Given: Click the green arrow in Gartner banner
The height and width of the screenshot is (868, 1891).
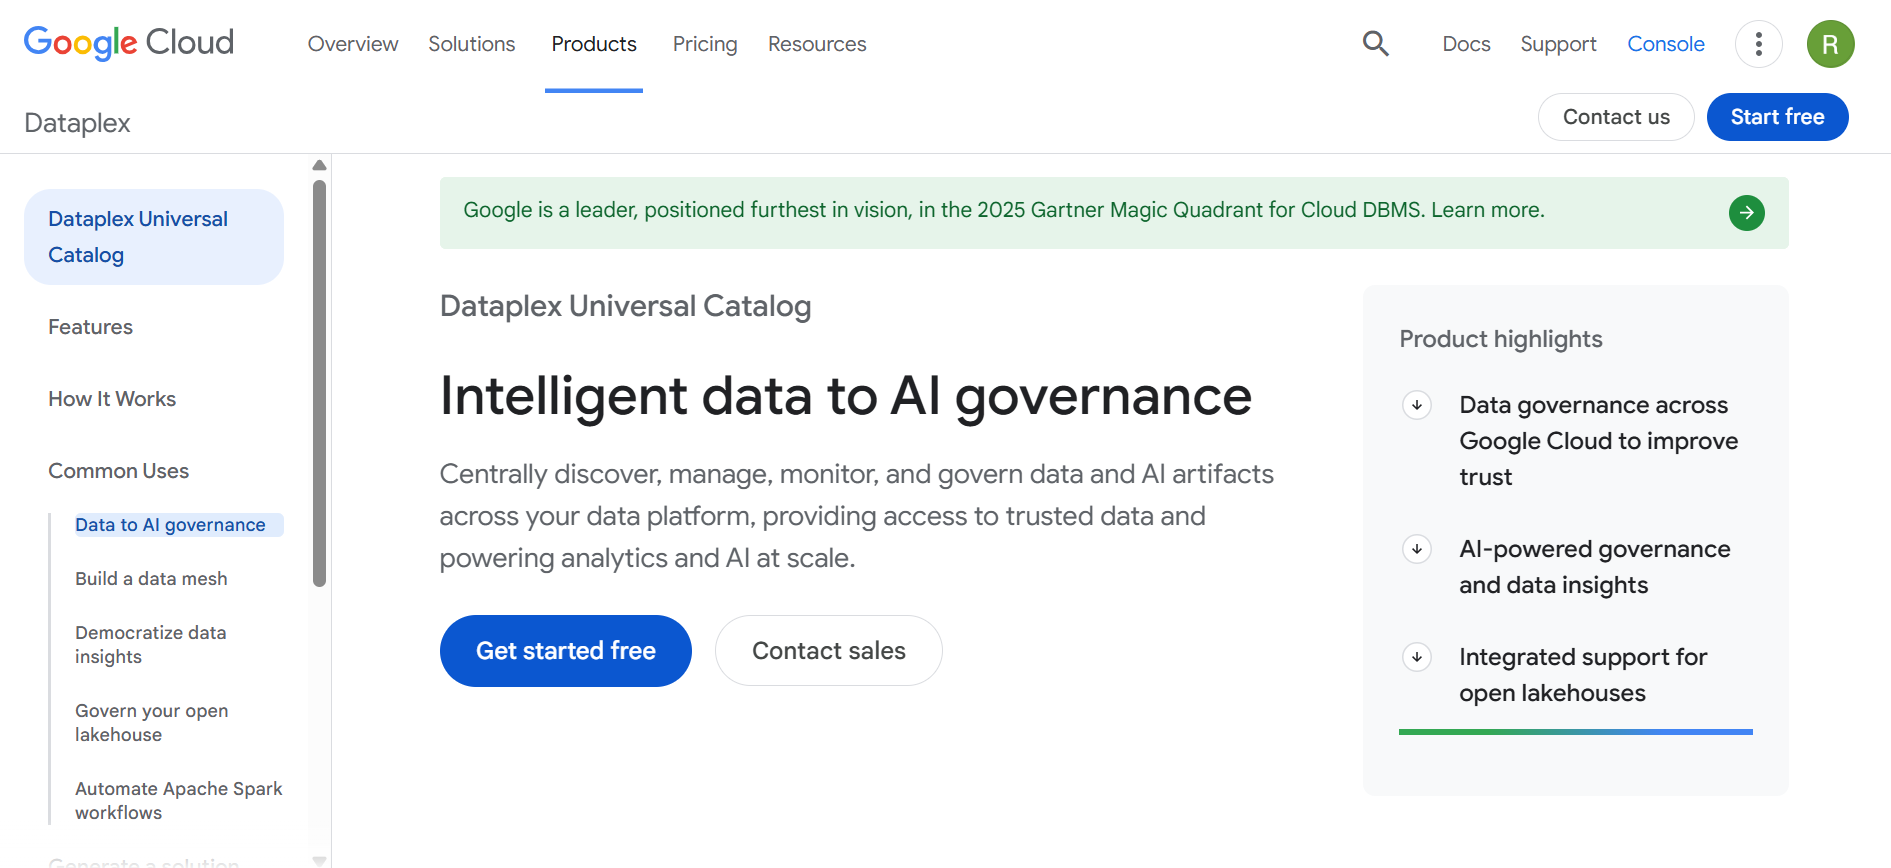Looking at the screenshot, I should click(x=1746, y=212).
